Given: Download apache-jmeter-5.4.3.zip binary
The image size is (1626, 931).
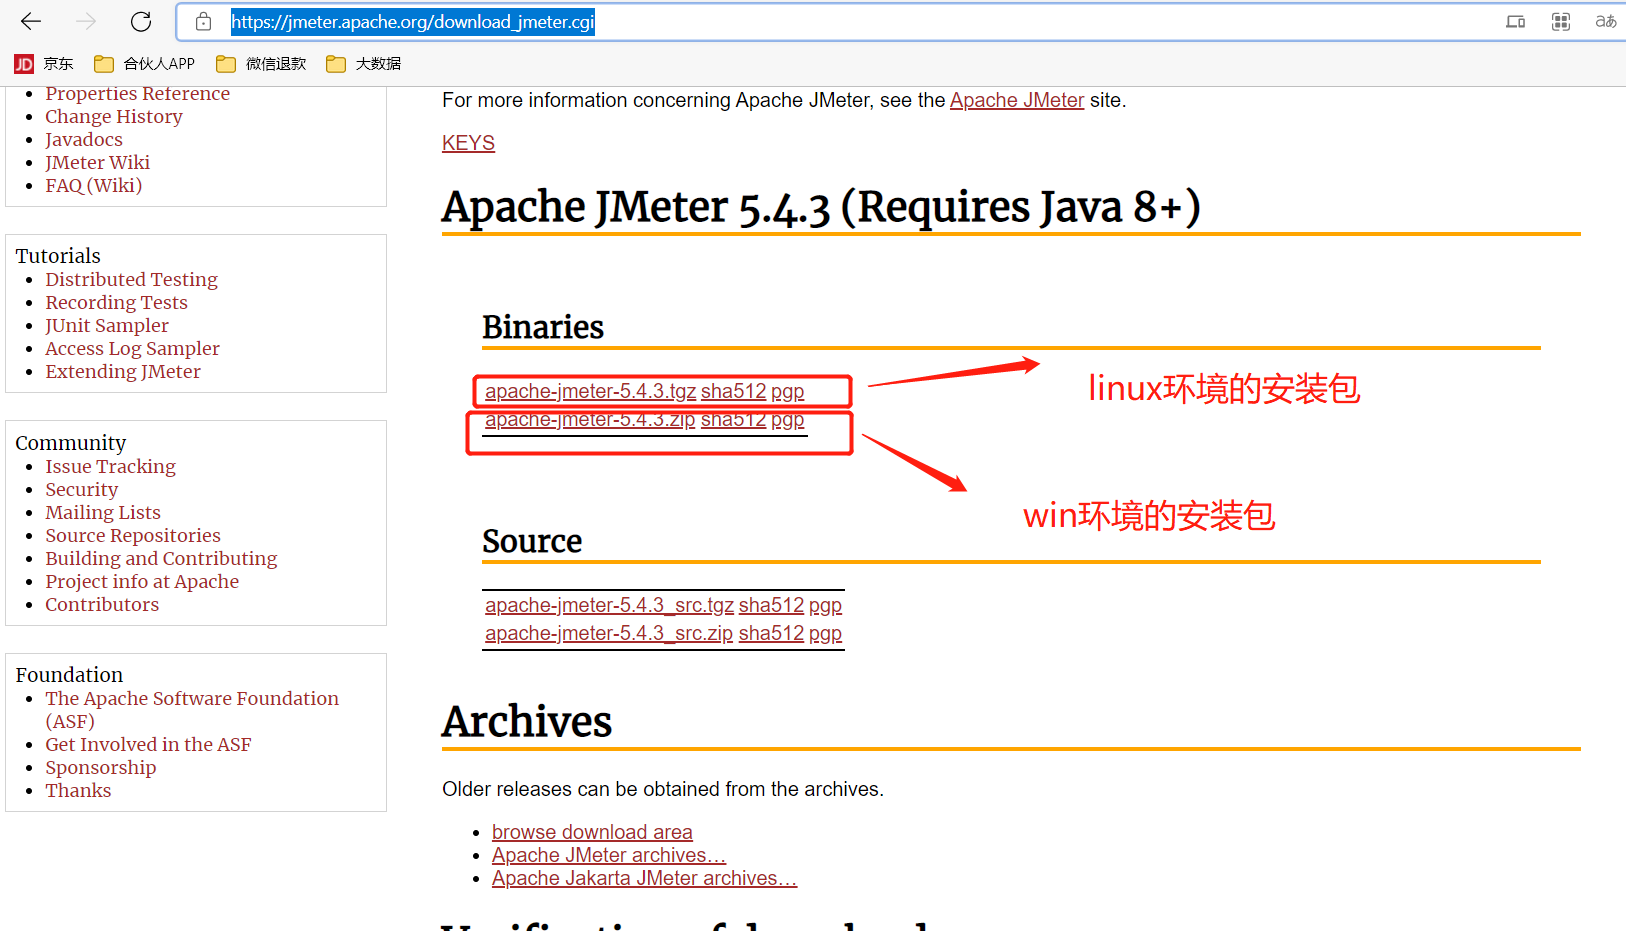Looking at the screenshot, I should (x=590, y=420).
